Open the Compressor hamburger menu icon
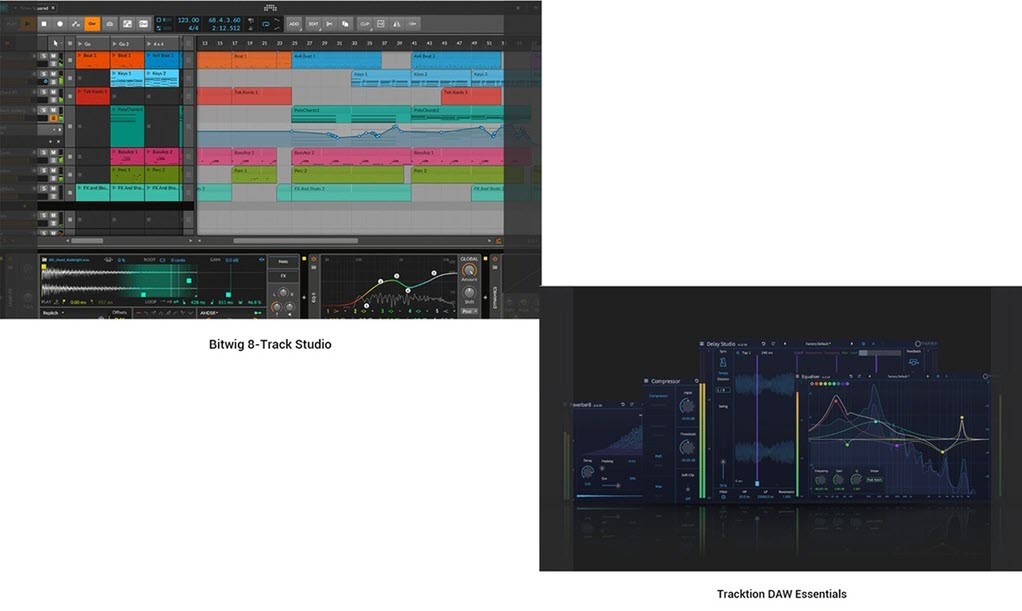 [x=646, y=381]
